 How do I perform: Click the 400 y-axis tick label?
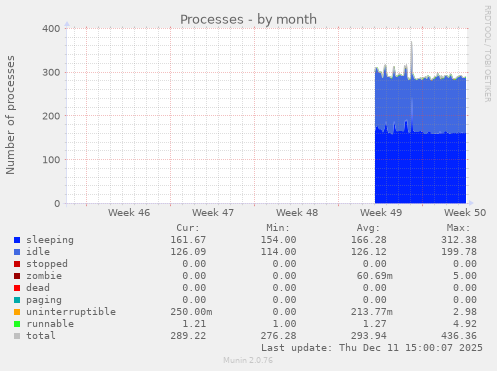pyautogui.click(x=51, y=29)
